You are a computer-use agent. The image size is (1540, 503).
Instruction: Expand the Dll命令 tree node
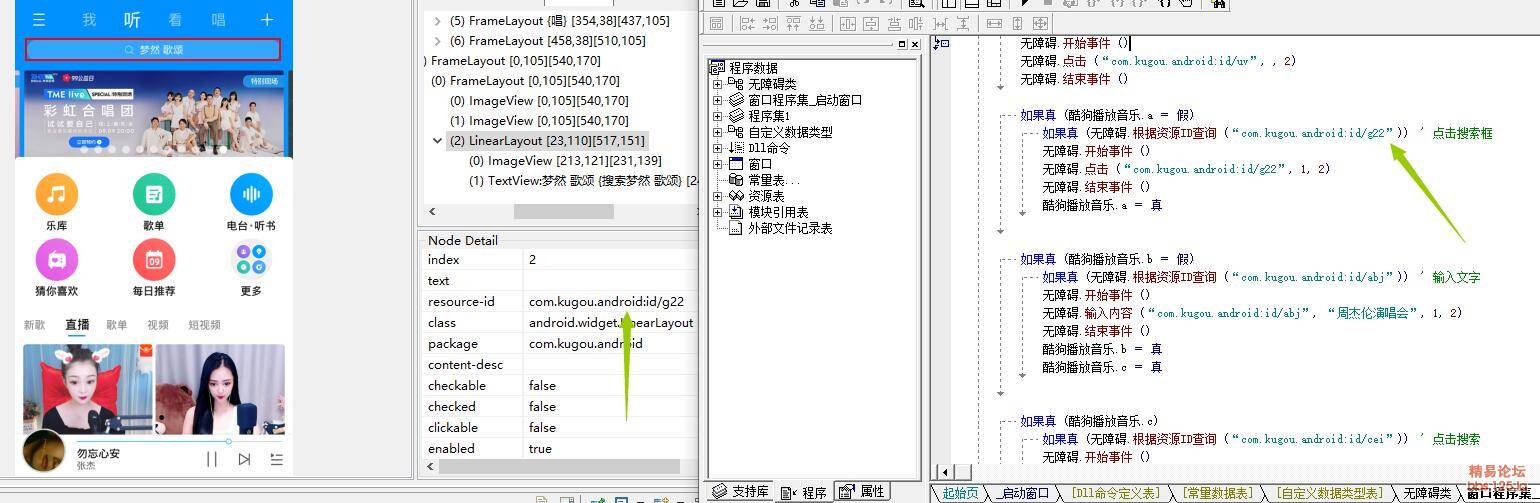point(717,148)
